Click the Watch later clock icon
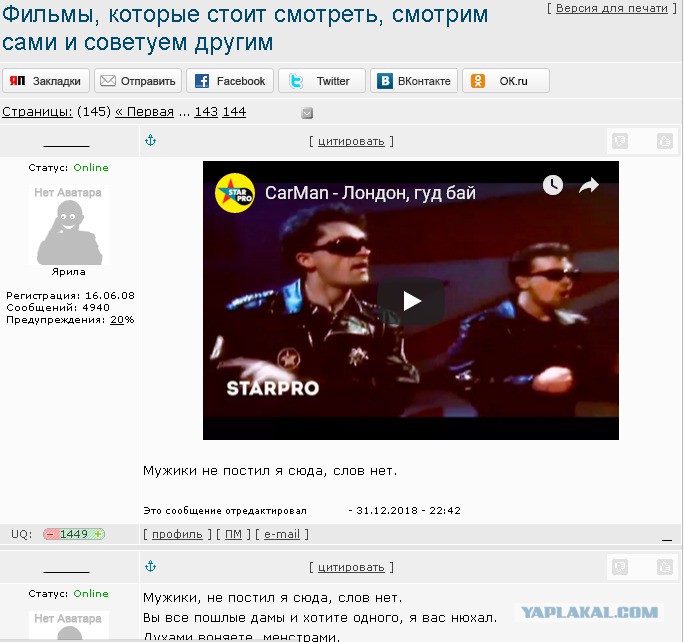Viewport: 684px width, 642px height. click(x=553, y=185)
